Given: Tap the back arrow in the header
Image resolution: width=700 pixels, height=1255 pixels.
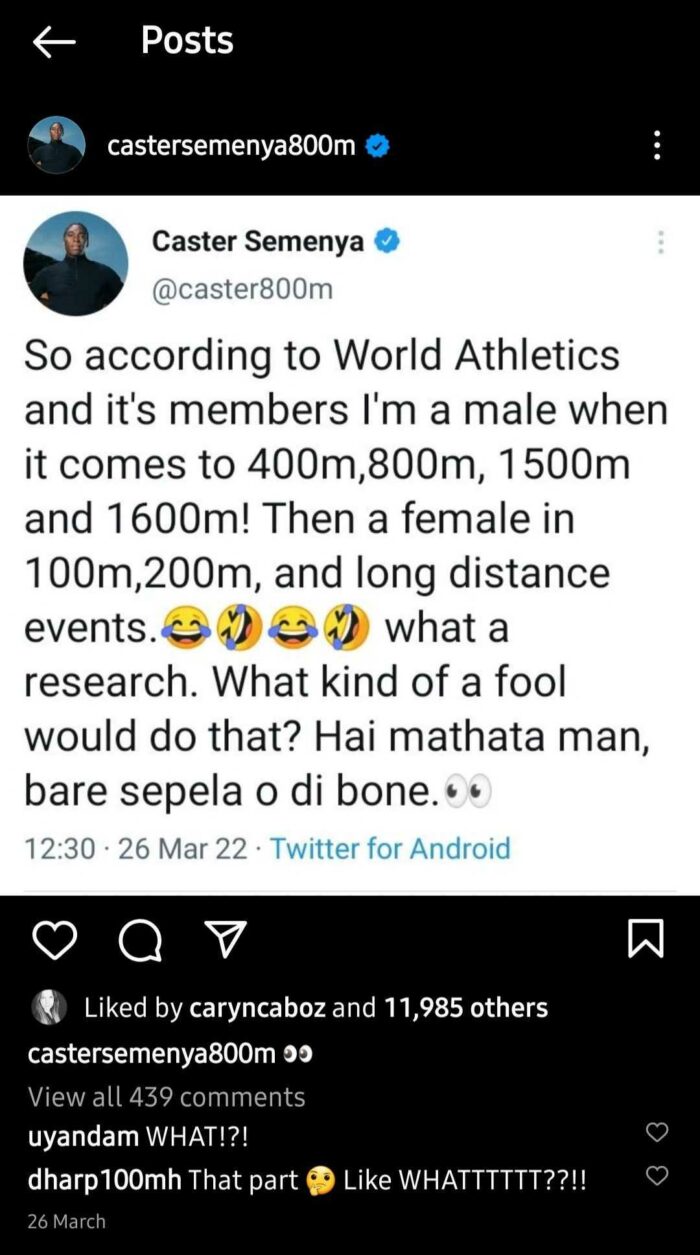Looking at the screenshot, I should (x=54, y=41).
